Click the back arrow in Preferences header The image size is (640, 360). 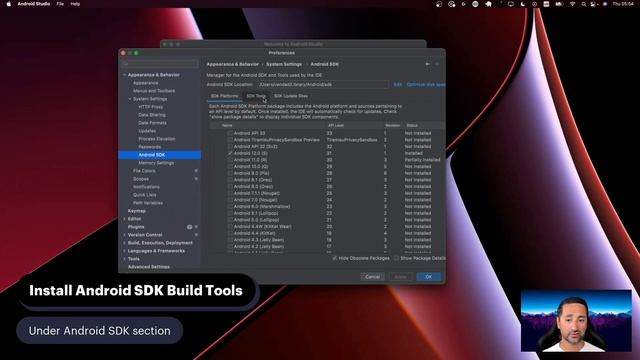coord(427,64)
